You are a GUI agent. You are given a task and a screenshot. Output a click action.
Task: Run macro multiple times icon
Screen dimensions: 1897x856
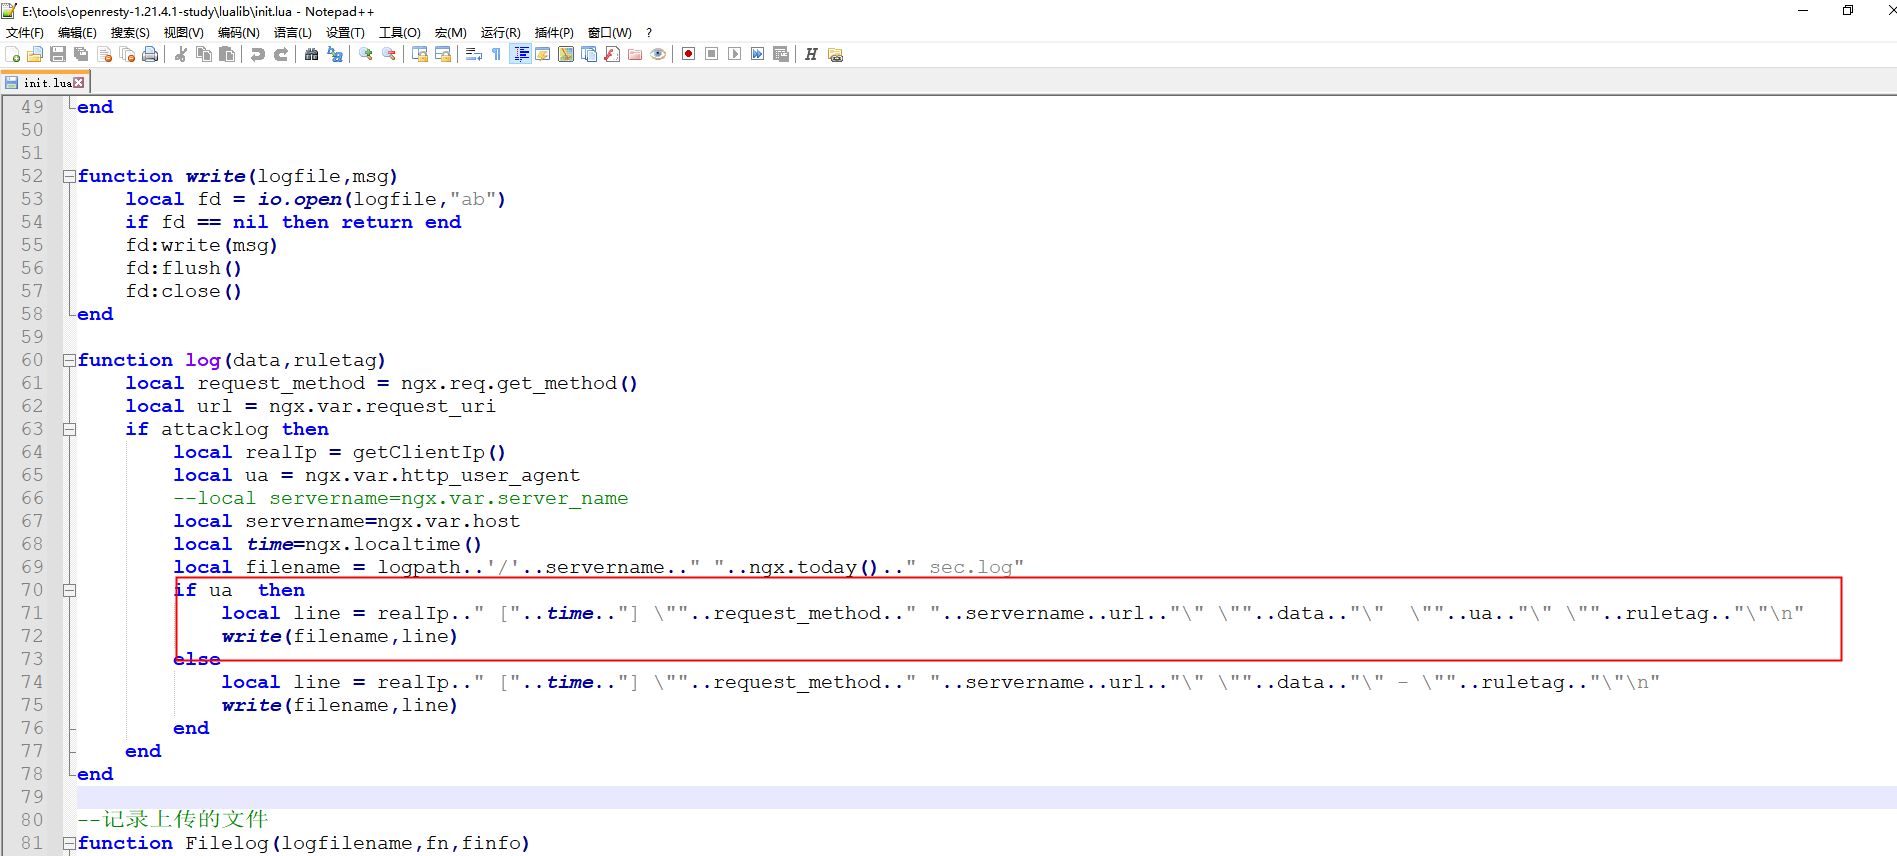coord(758,54)
